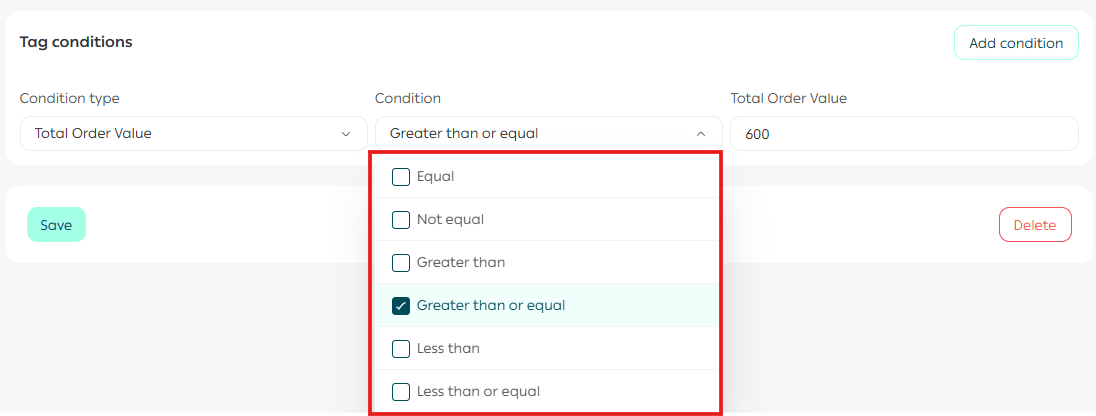Click the highlighted Greater than or equal option text
The image size is (1096, 416).
pos(491,306)
